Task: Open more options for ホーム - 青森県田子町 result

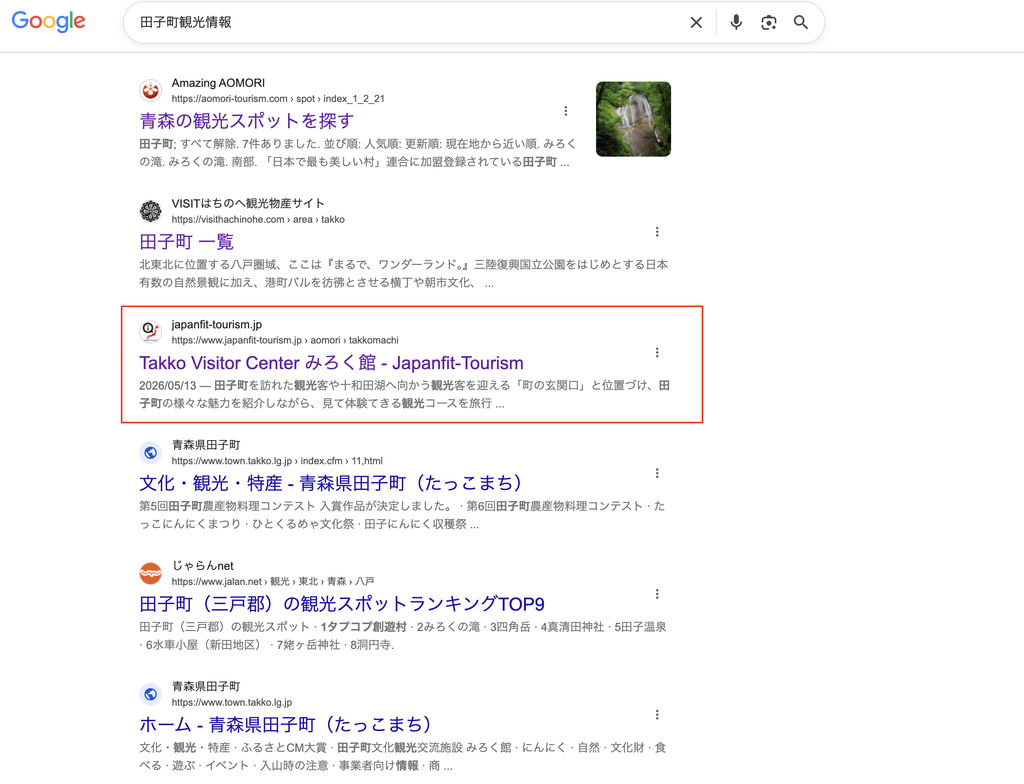Action: coord(657,715)
